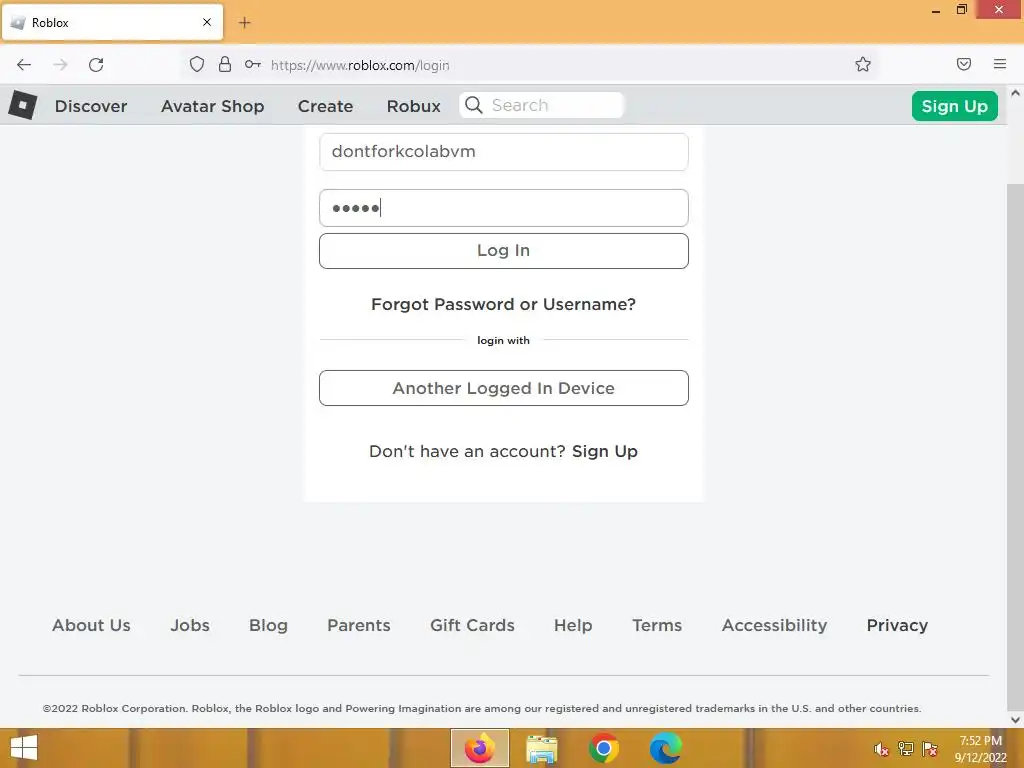Click the Roblox logo icon
The width and height of the screenshot is (1024, 768).
[22, 104]
